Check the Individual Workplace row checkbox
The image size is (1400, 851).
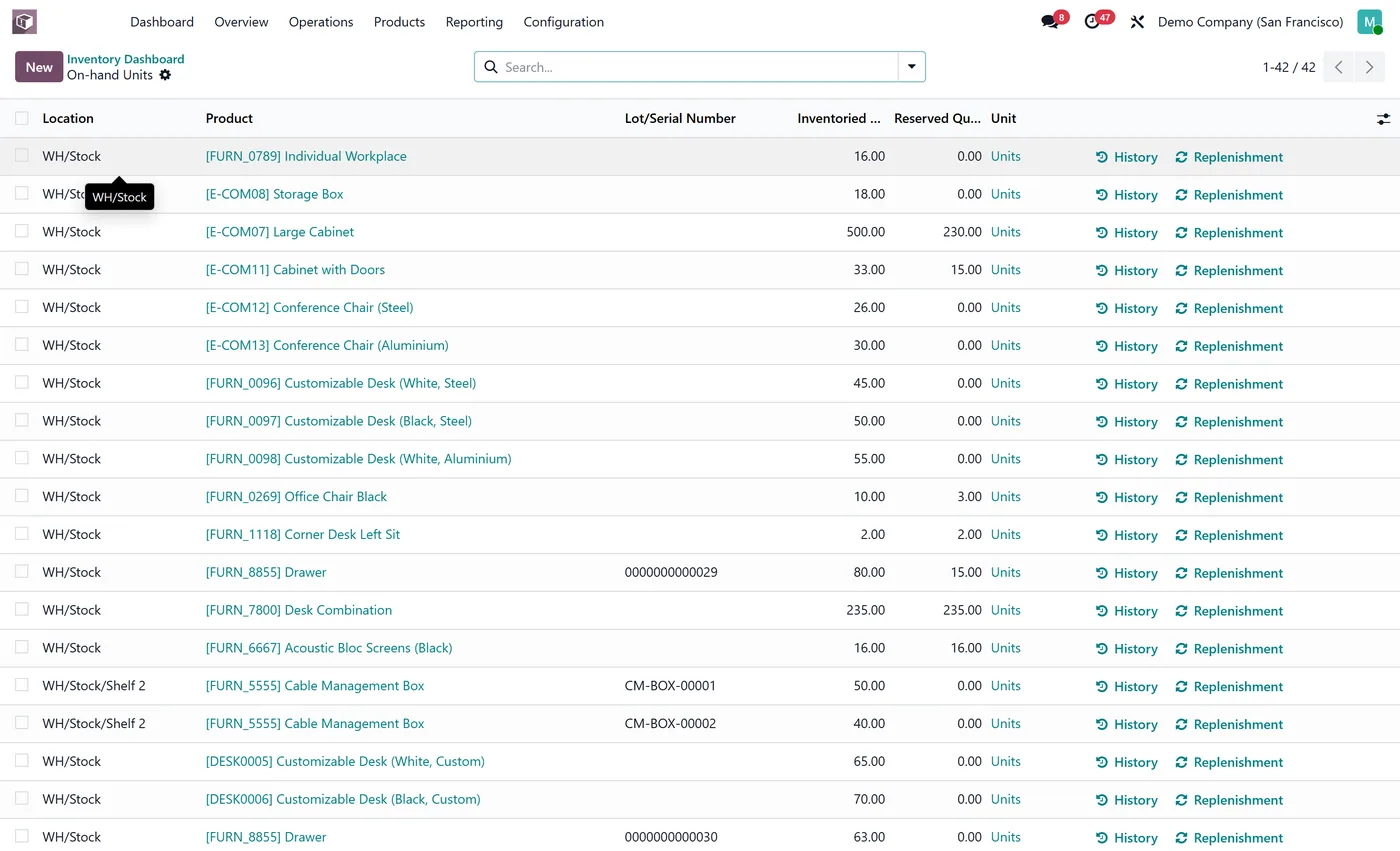[22, 155]
